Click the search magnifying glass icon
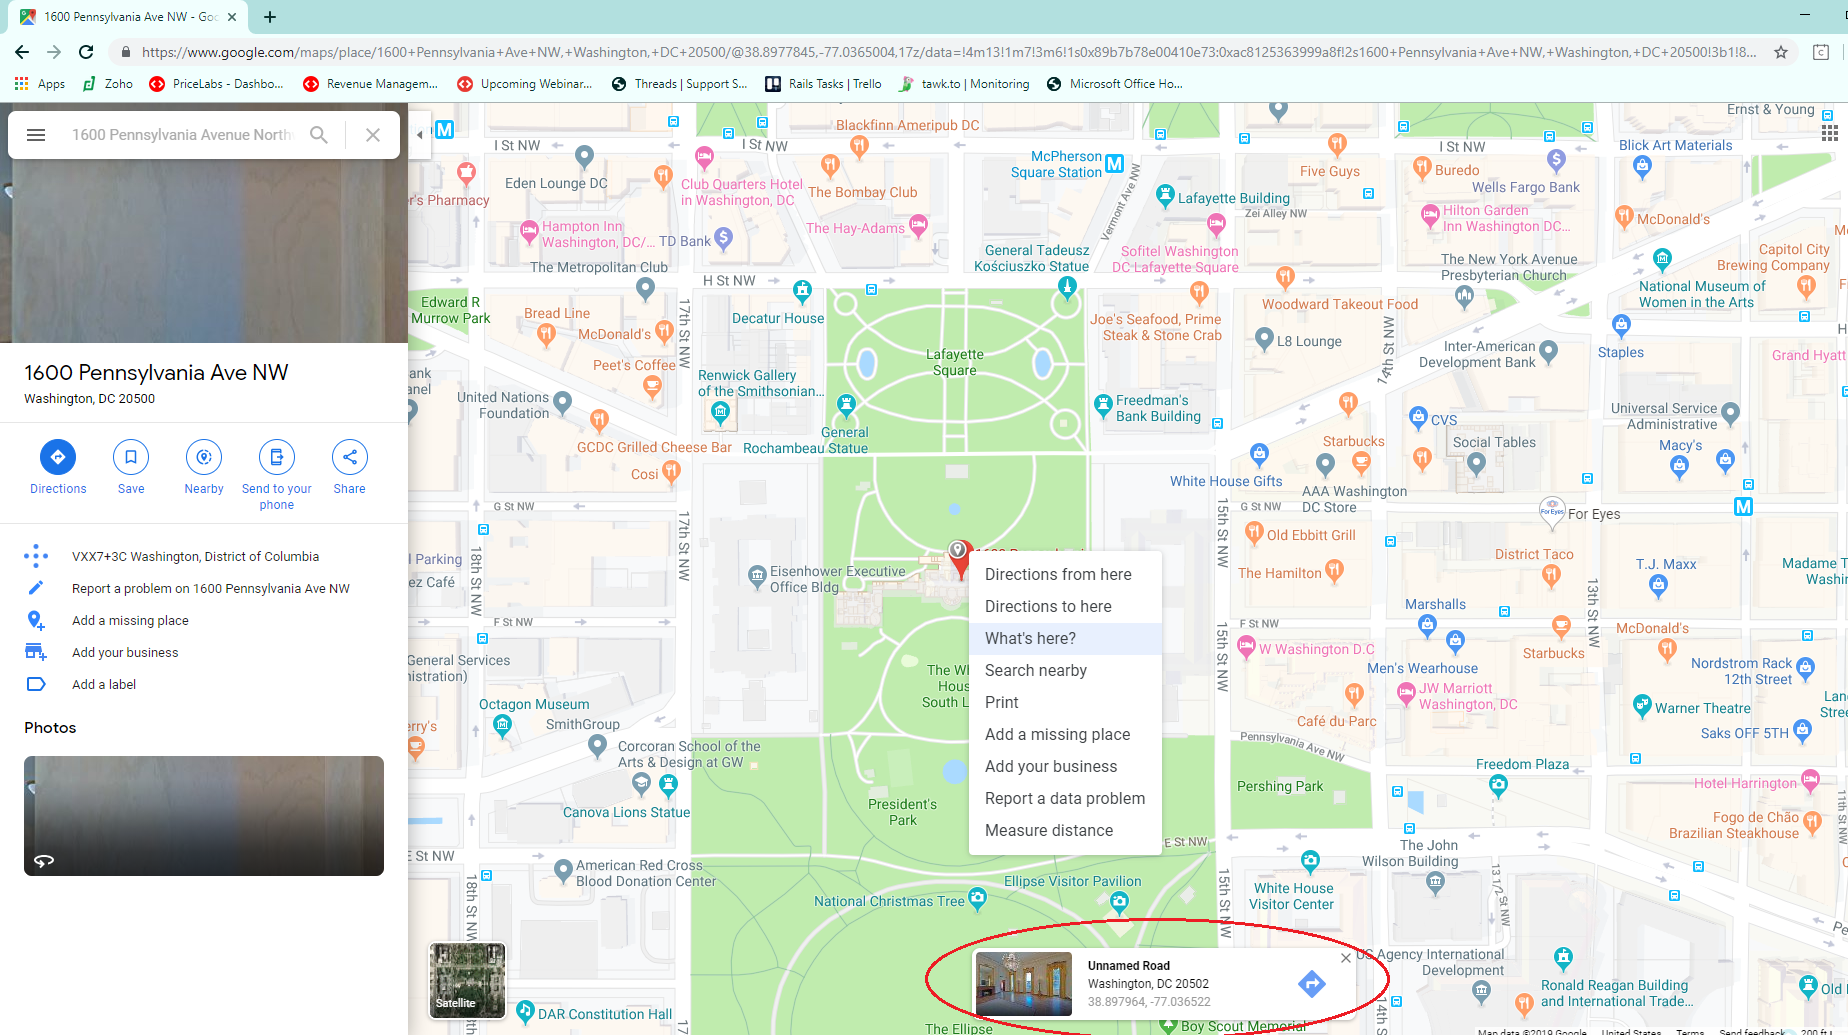 pyautogui.click(x=319, y=134)
